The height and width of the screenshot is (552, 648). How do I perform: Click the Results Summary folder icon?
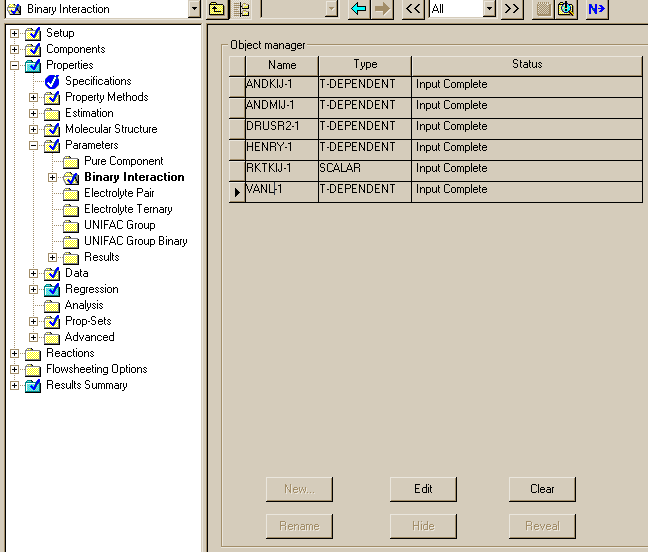click(33, 385)
